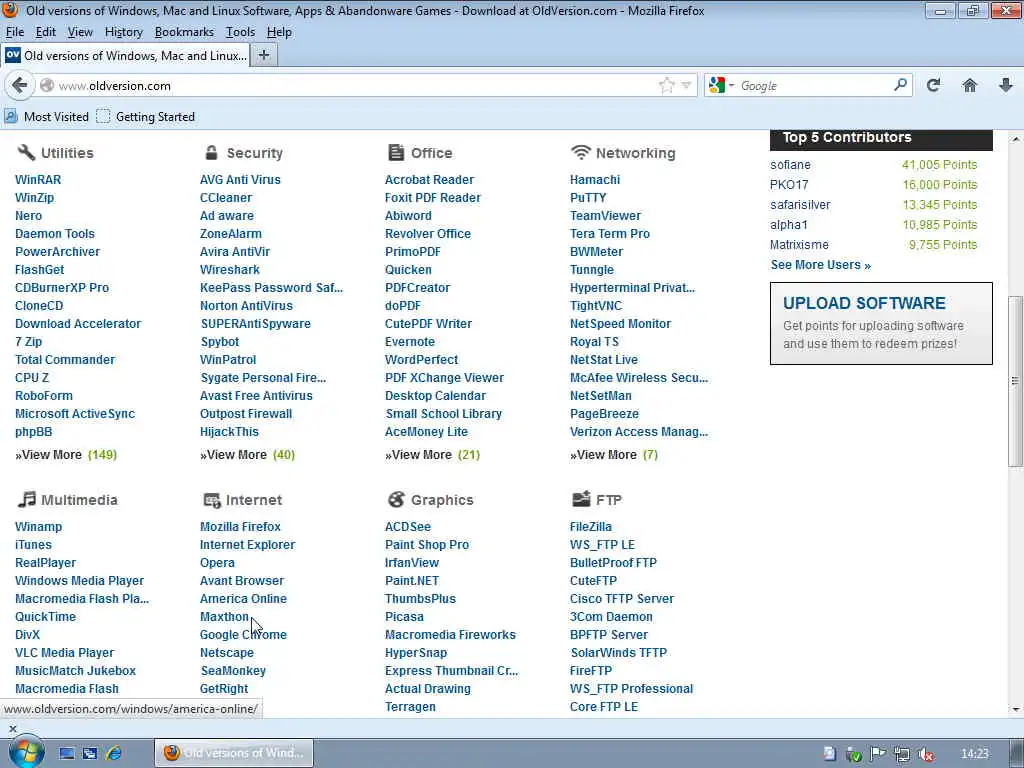
Task: Open the Tools menu
Action: point(240,32)
